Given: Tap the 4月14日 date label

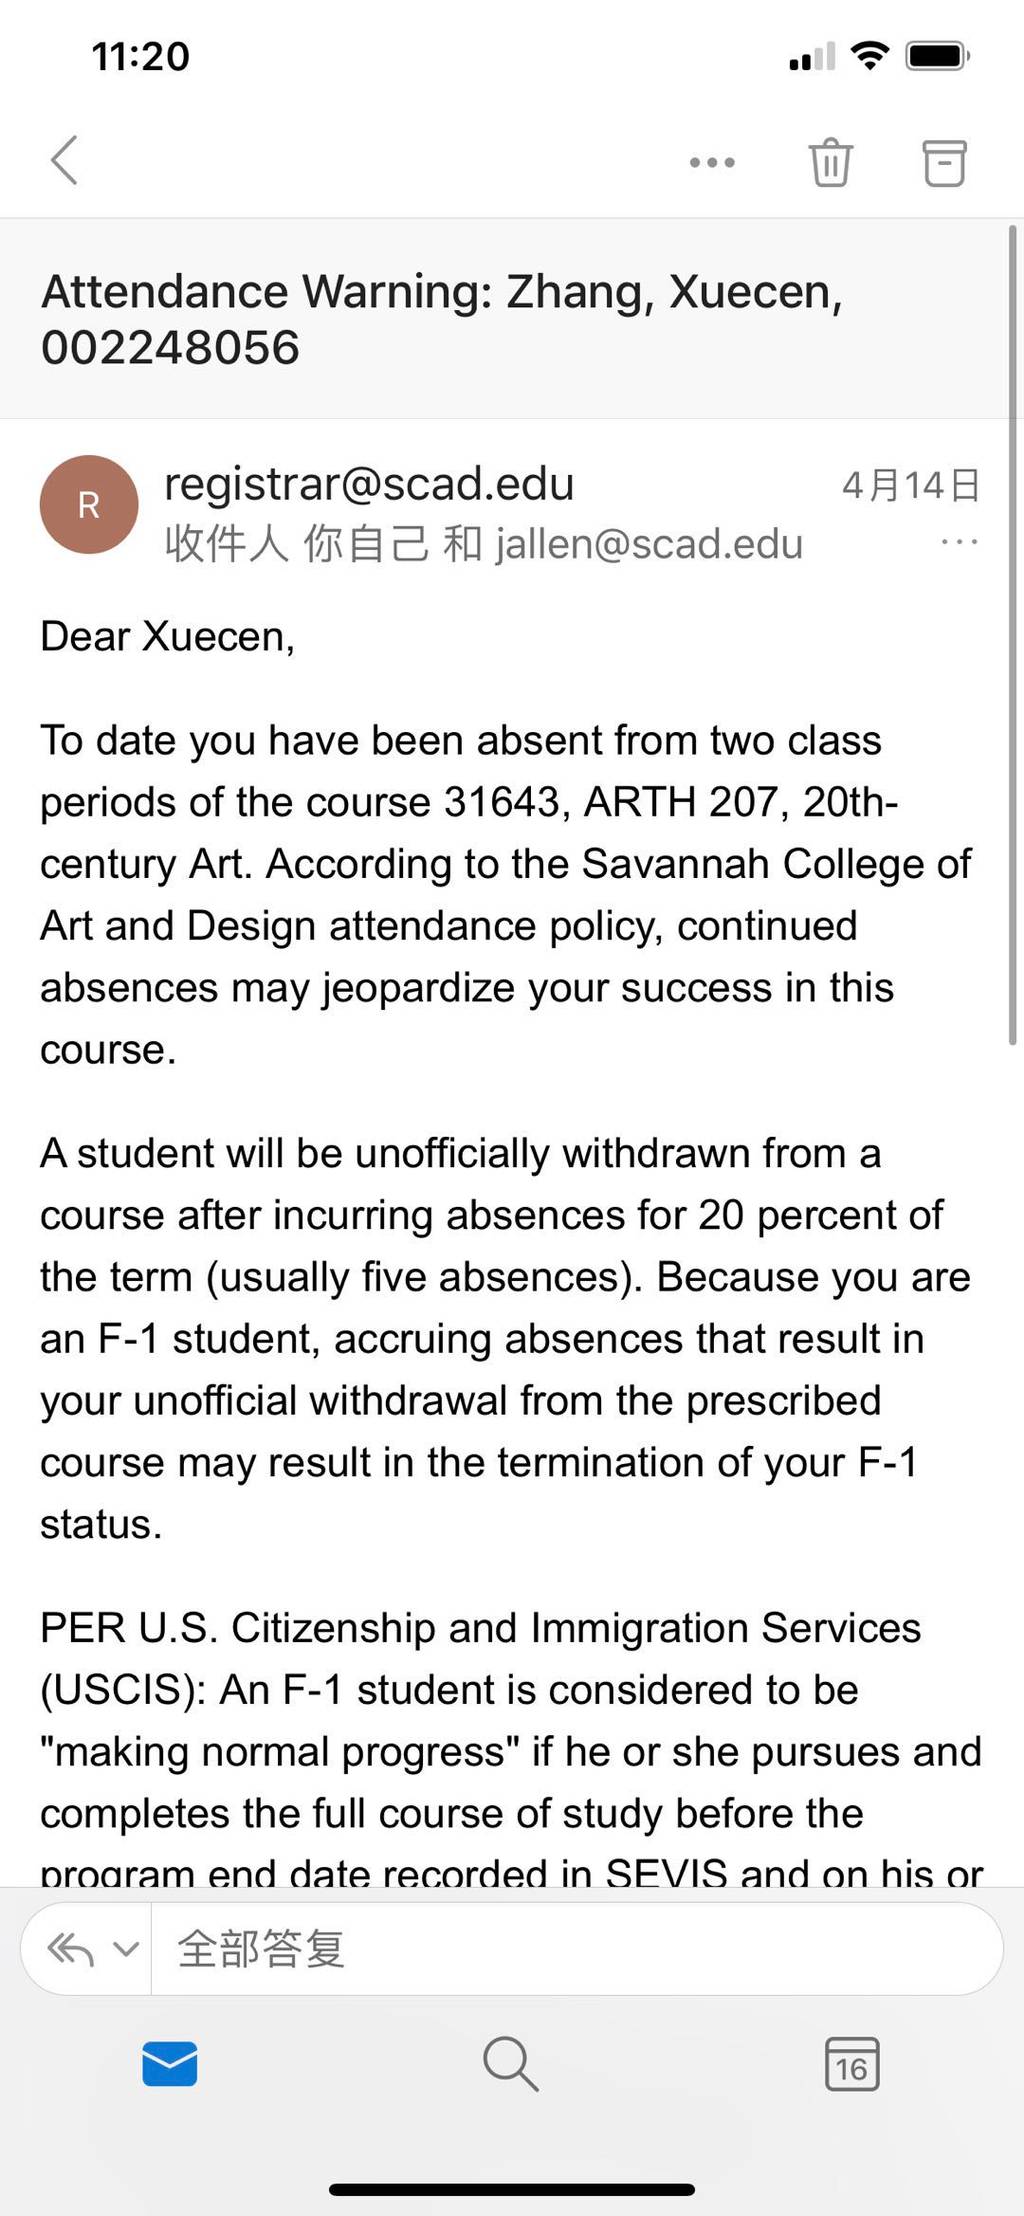Looking at the screenshot, I should pyautogui.click(x=911, y=486).
